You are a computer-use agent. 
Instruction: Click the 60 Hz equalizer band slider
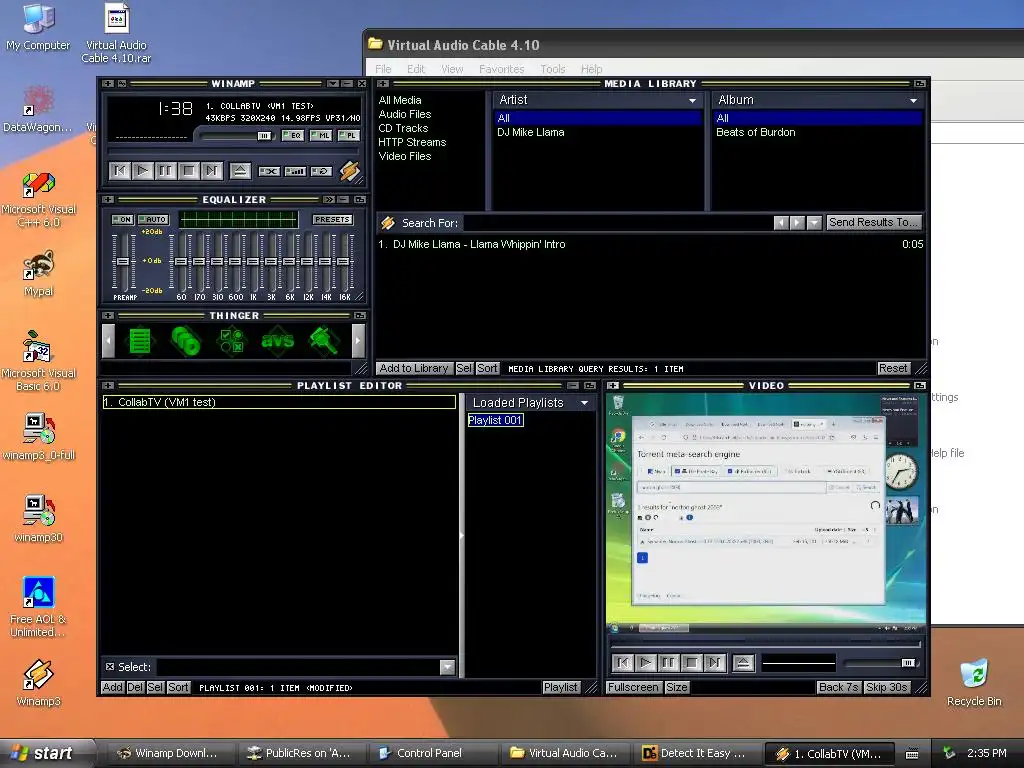pos(181,261)
